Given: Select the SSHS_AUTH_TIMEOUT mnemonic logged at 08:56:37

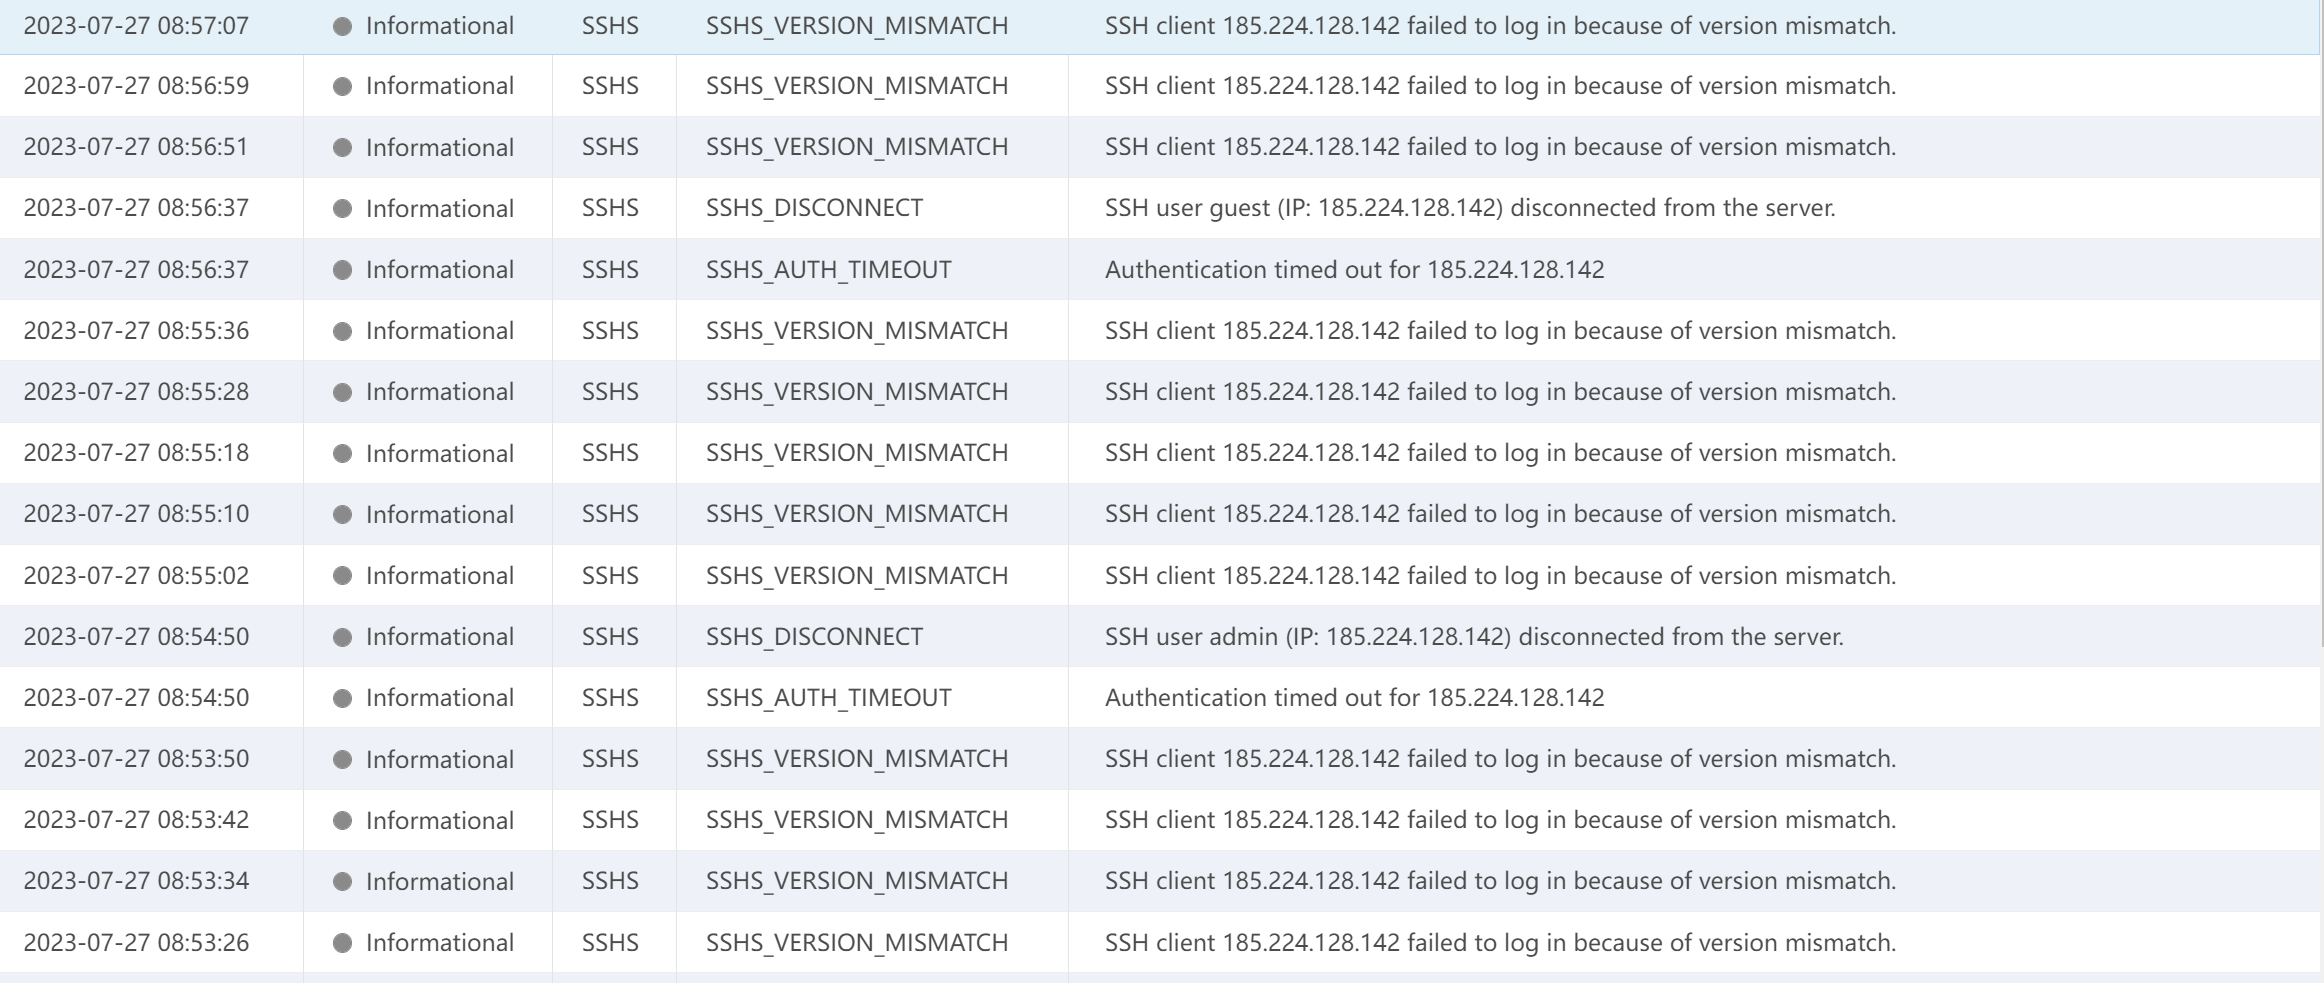Looking at the screenshot, I should coord(828,270).
